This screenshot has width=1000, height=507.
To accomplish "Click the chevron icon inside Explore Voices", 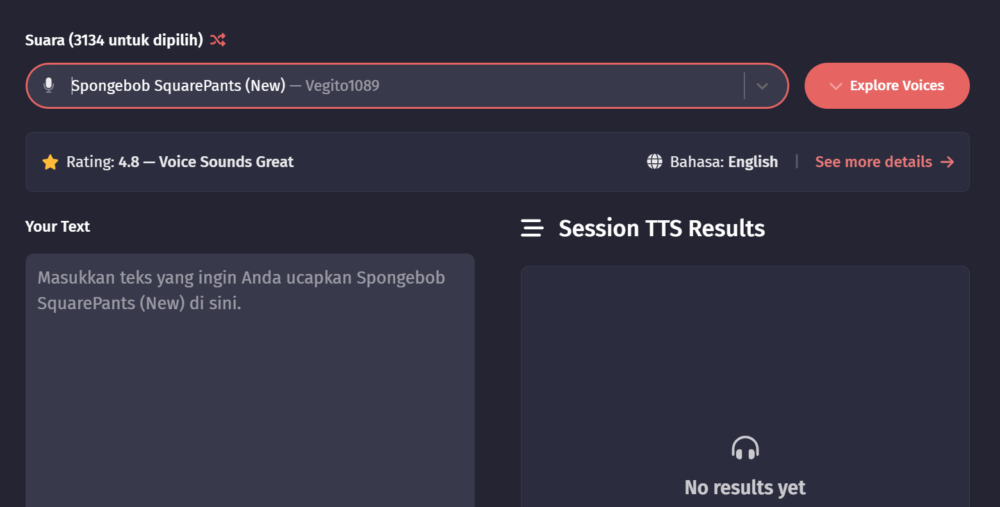I will (x=836, y=86).
